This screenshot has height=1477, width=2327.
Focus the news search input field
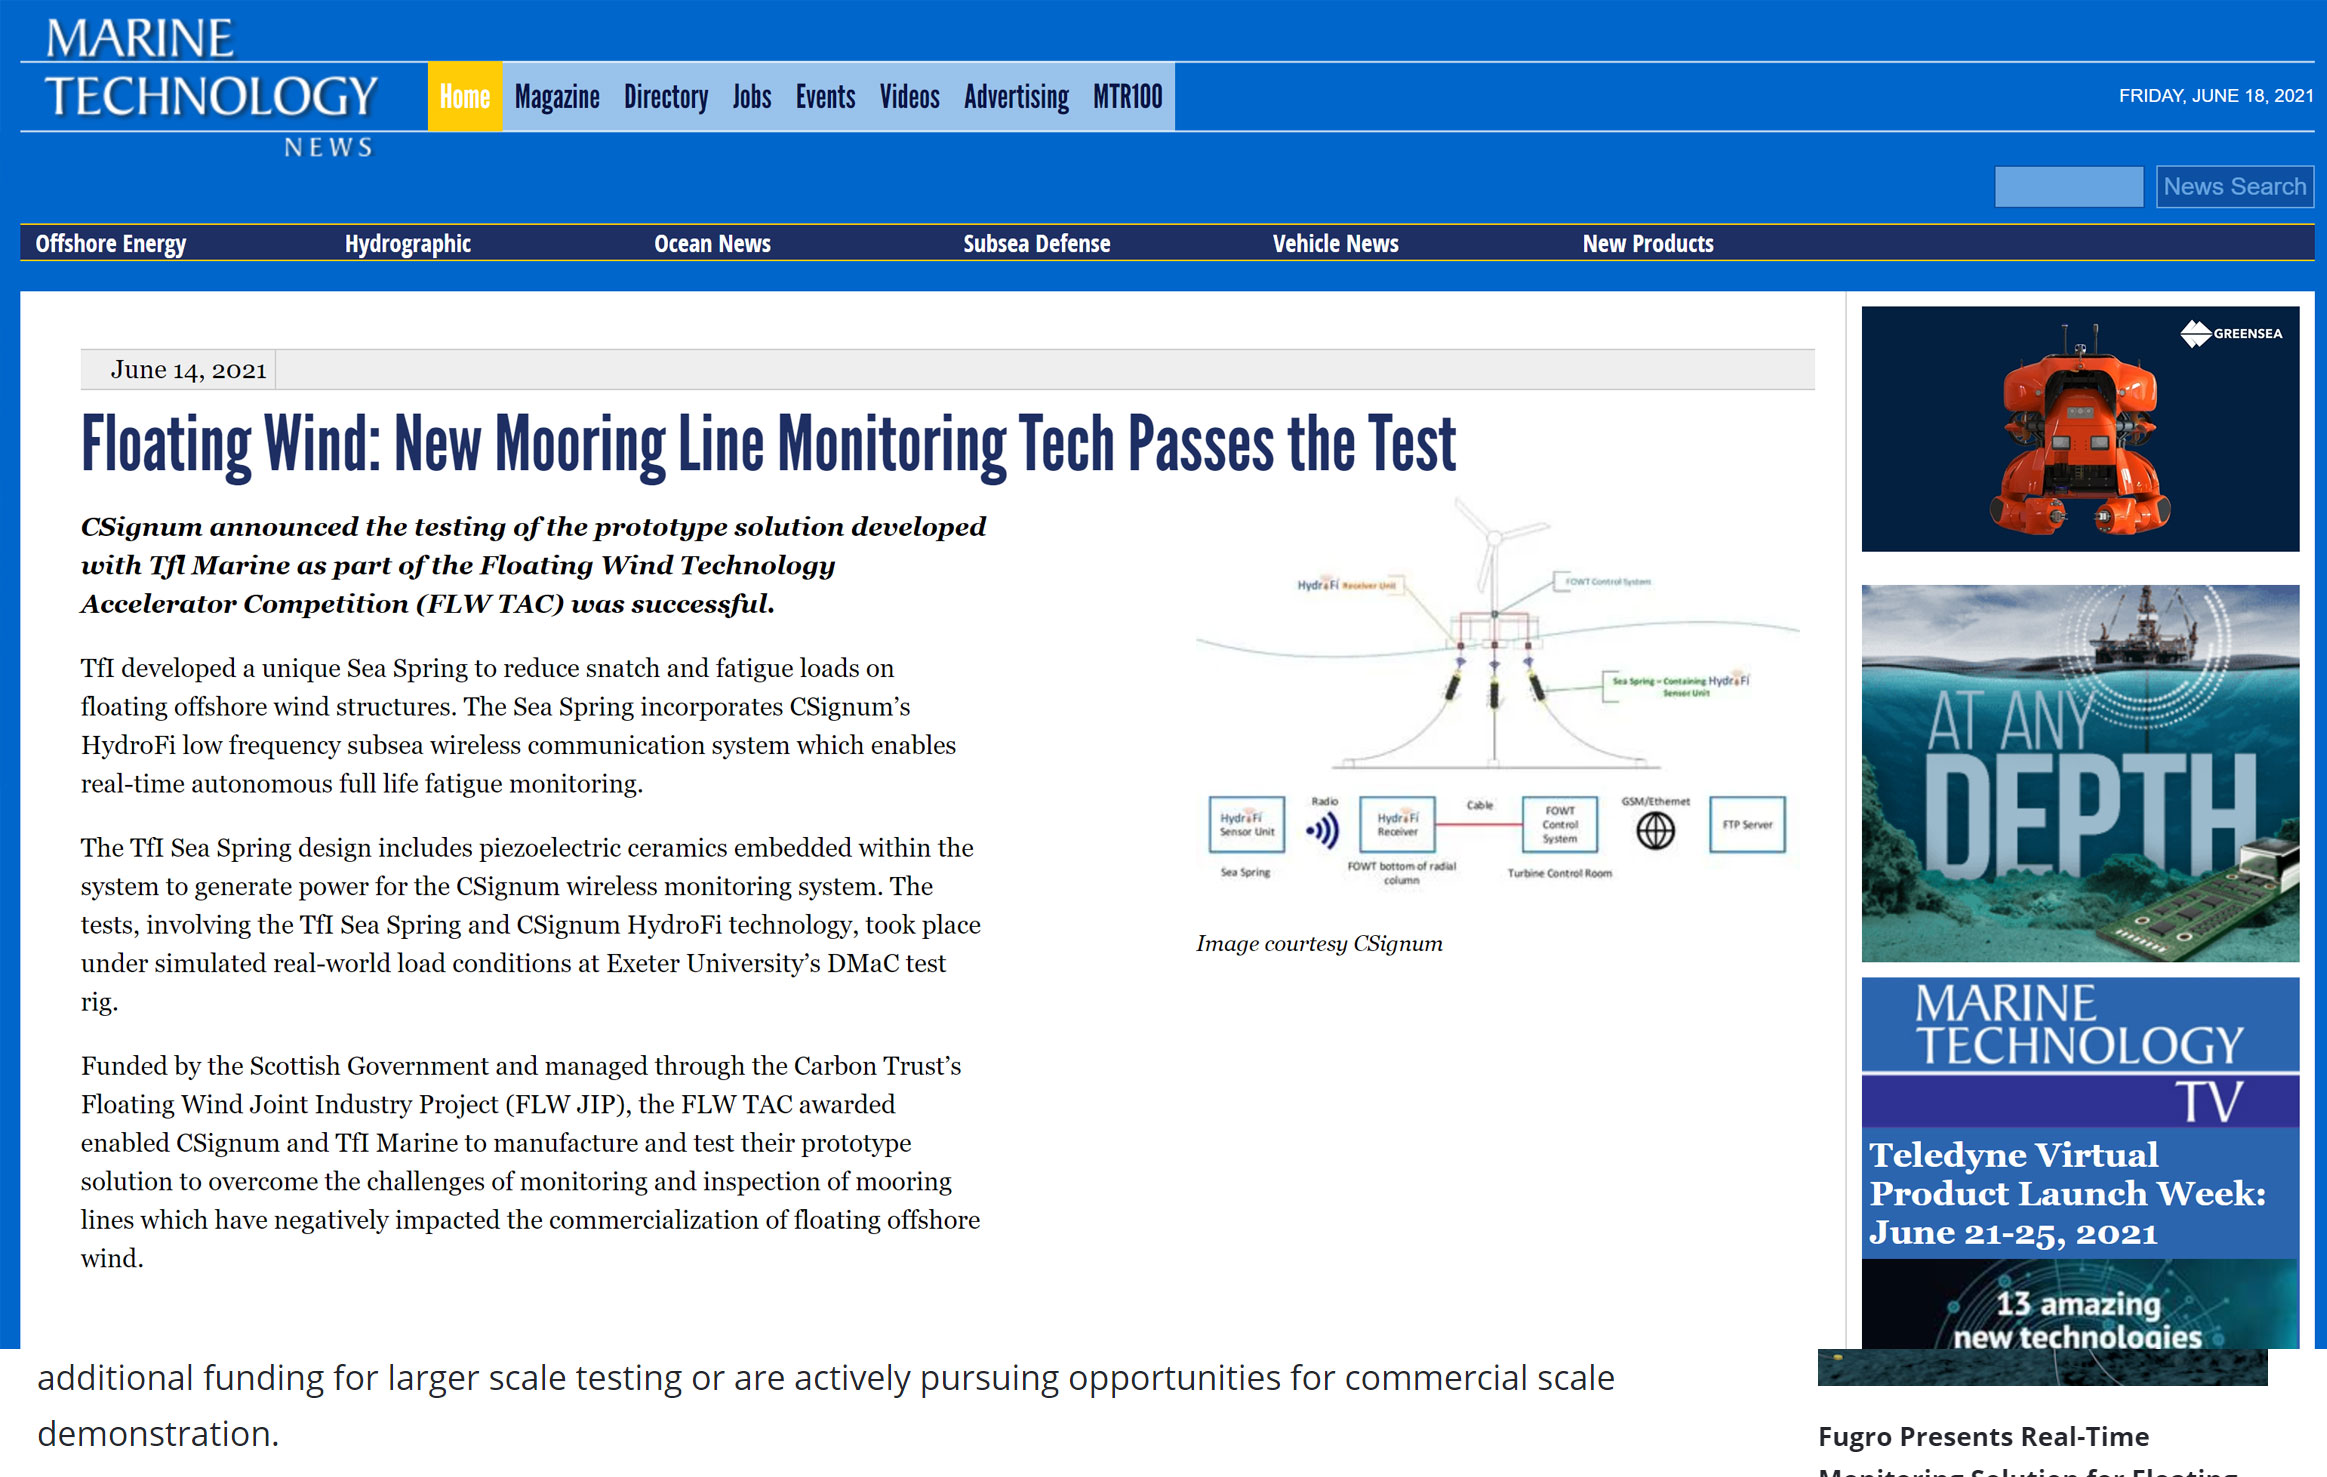pos(2068,187)
